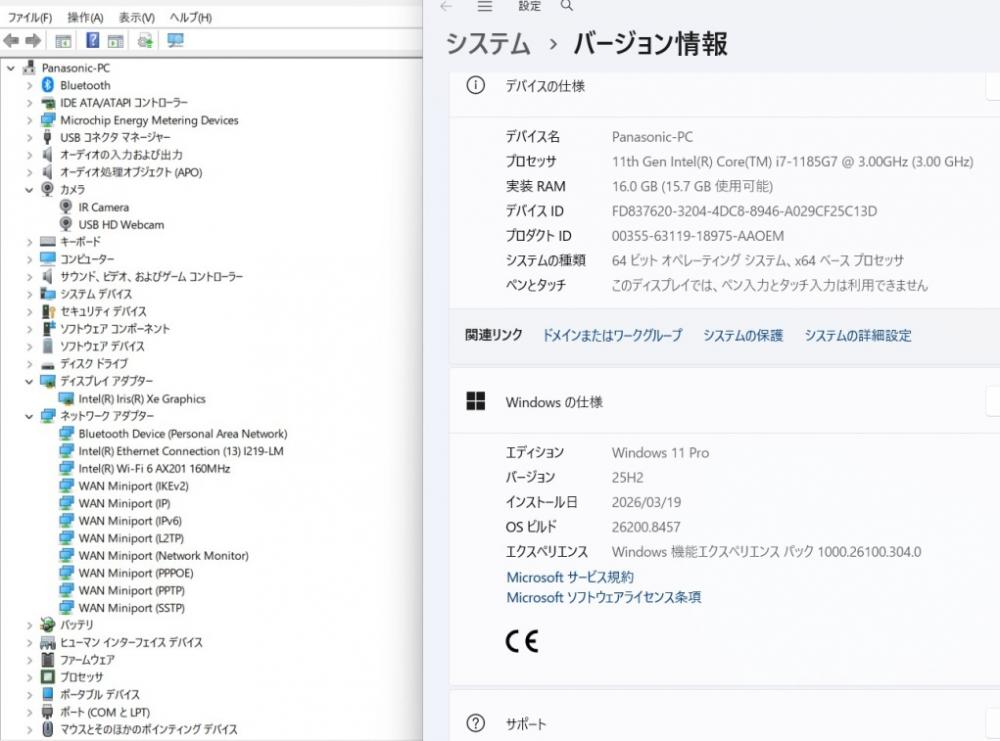Screen dimensions: 1000x741
Task: Click the blue Help question mark toolbar icon
Action: [x=92, y=41]
